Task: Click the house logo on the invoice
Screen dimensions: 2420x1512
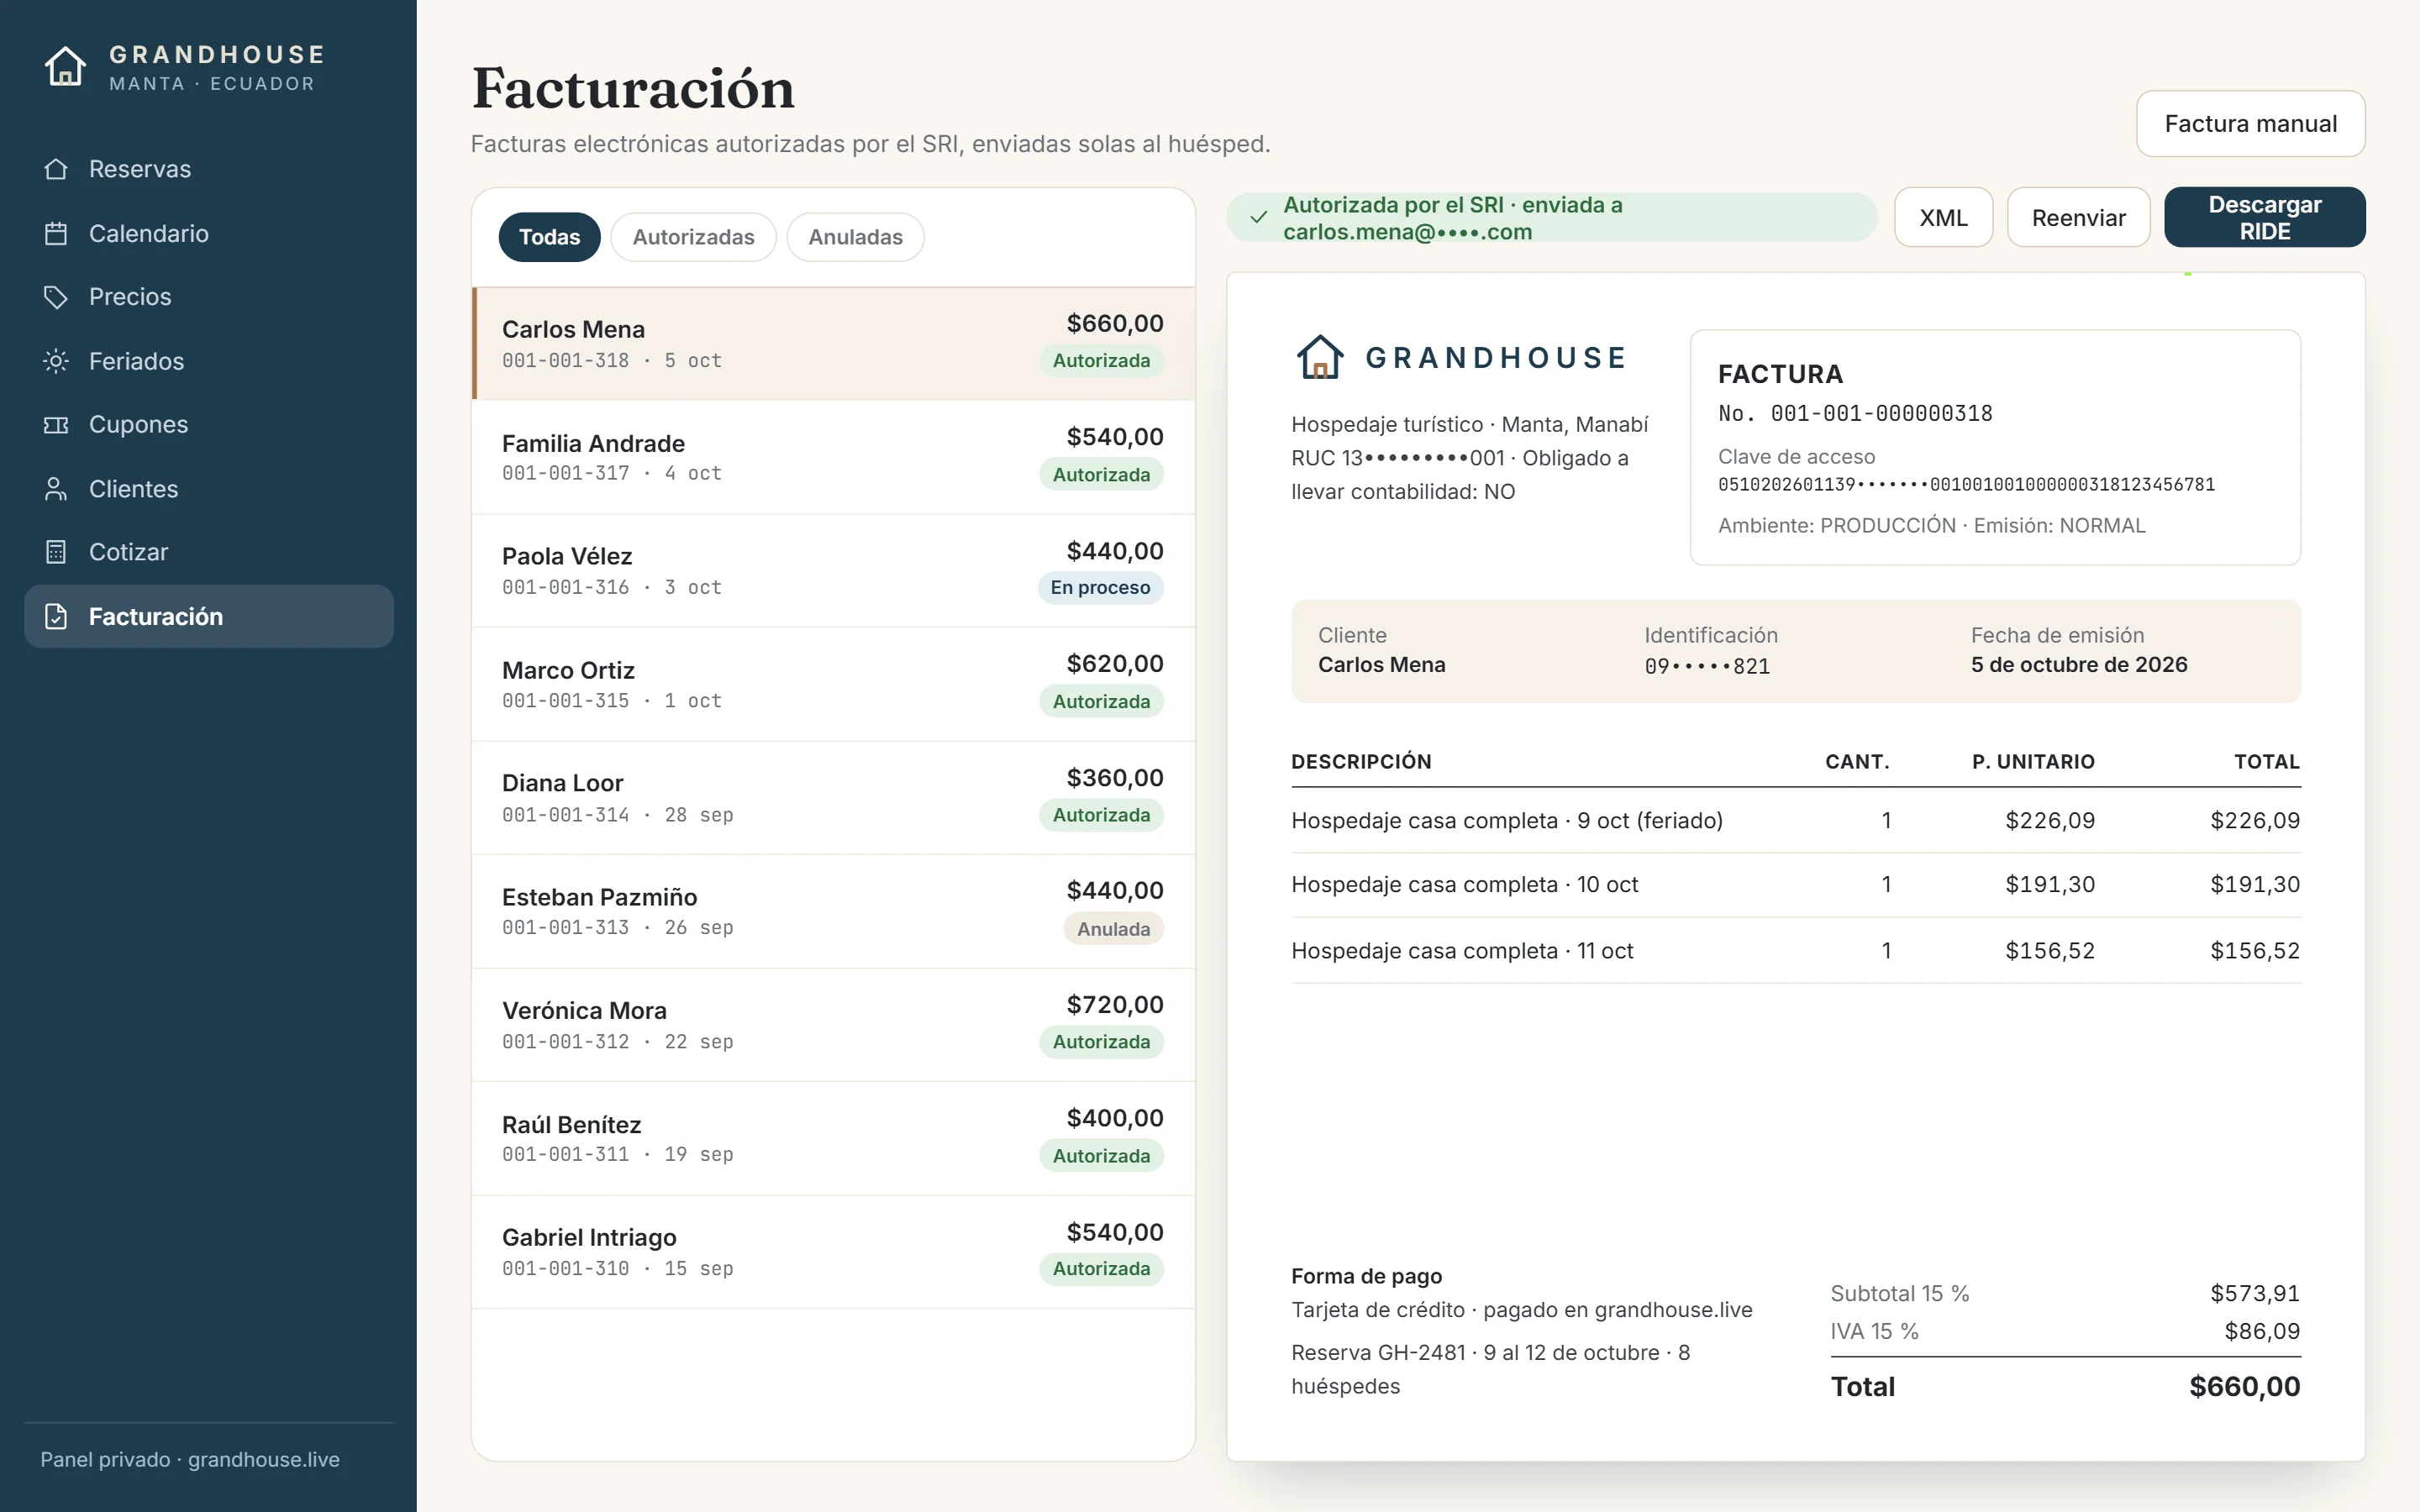Action: (x=1320, y=357)
